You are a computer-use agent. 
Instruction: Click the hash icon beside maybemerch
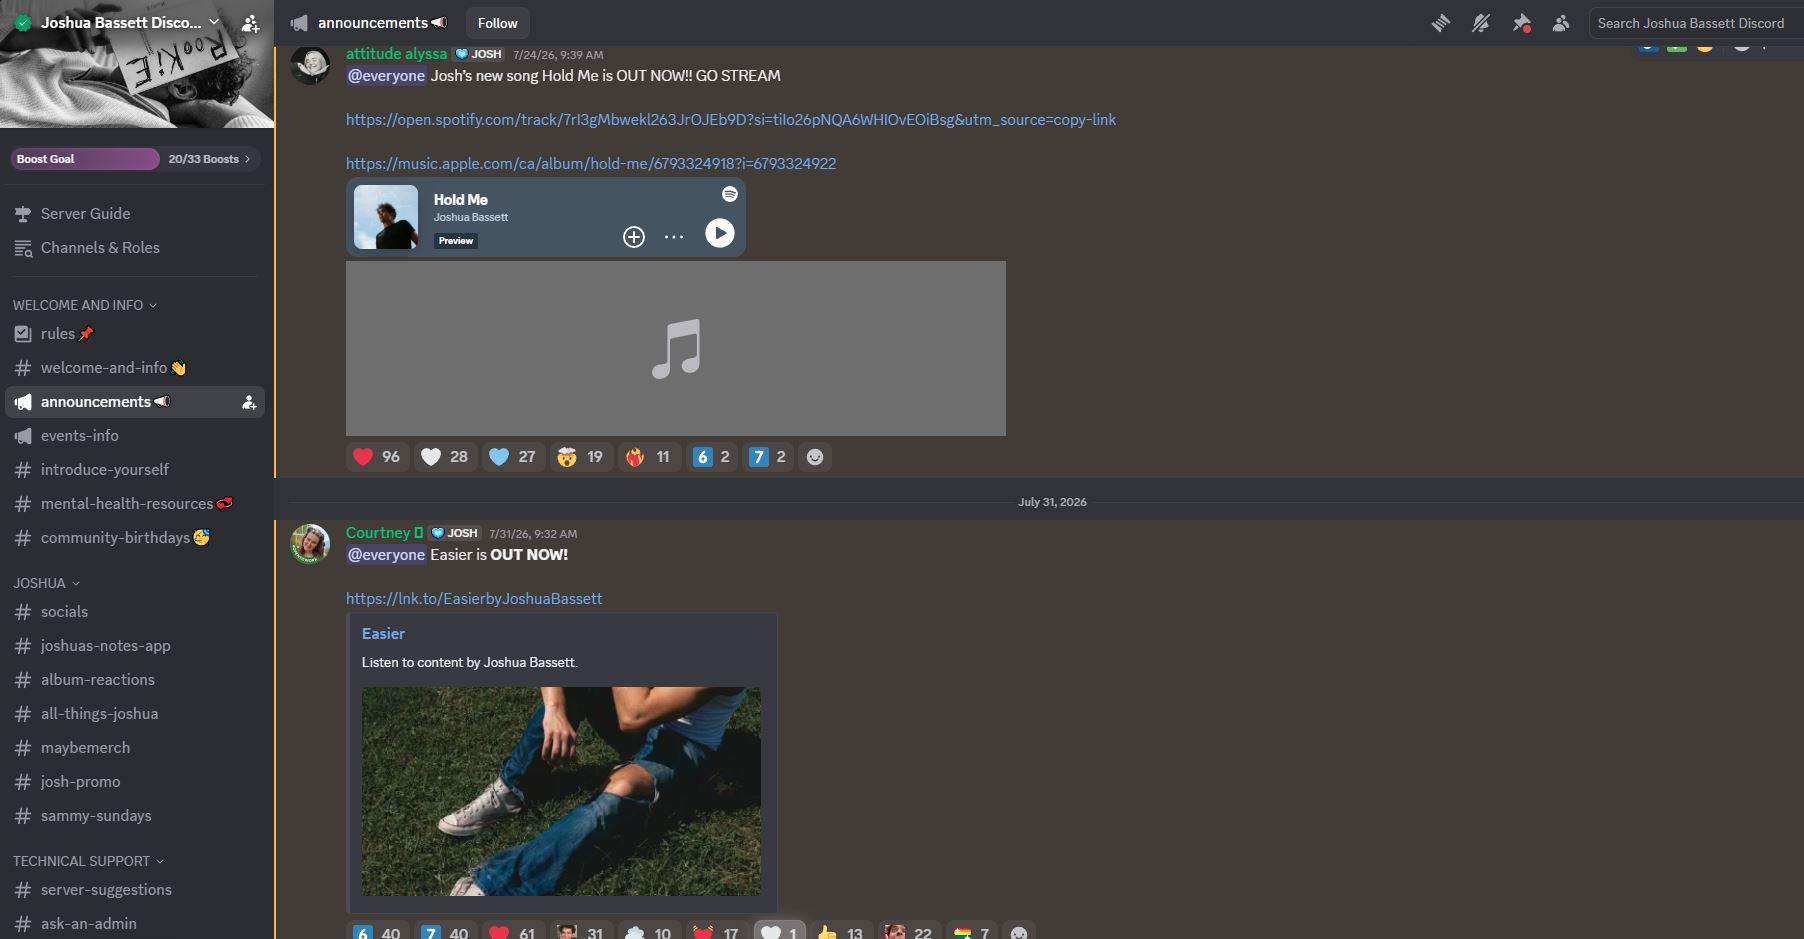click(x=23, y=748)
